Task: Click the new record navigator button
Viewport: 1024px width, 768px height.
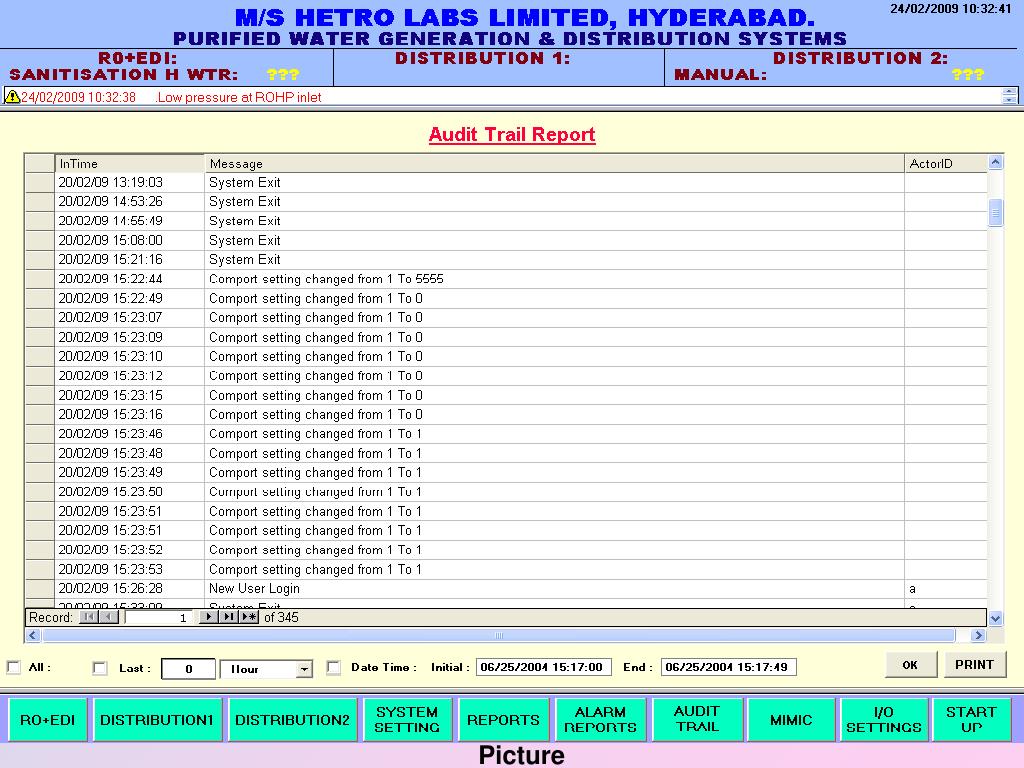Action: click(249, 617)
